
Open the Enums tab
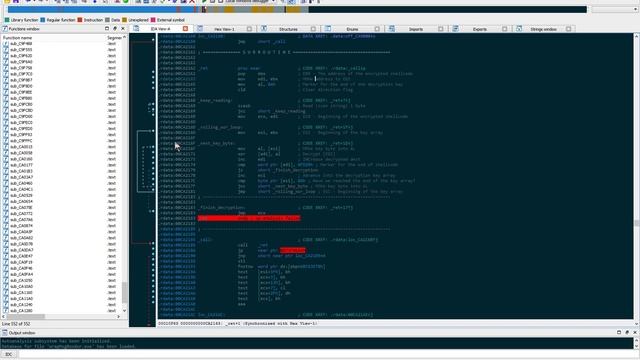(x=352, y=29)
